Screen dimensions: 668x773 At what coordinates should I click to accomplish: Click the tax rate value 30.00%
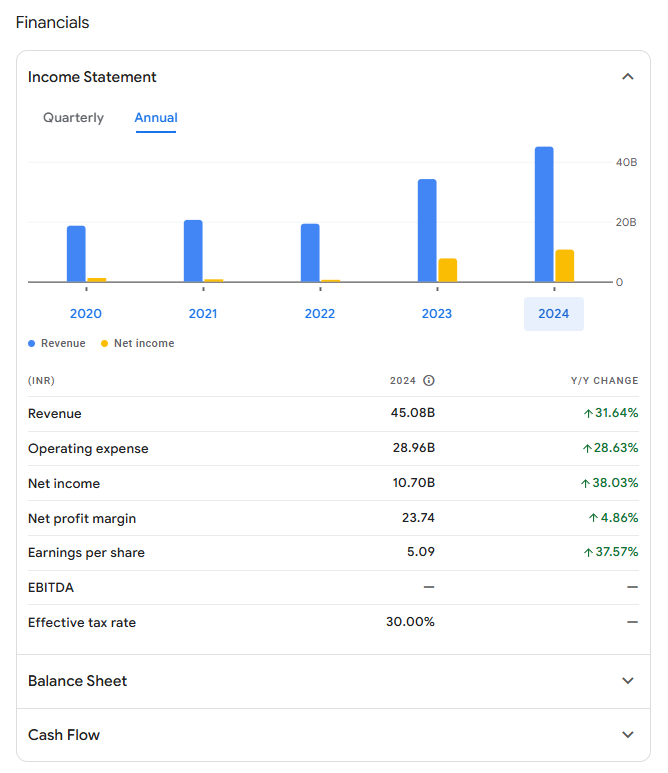coord(411,622)
